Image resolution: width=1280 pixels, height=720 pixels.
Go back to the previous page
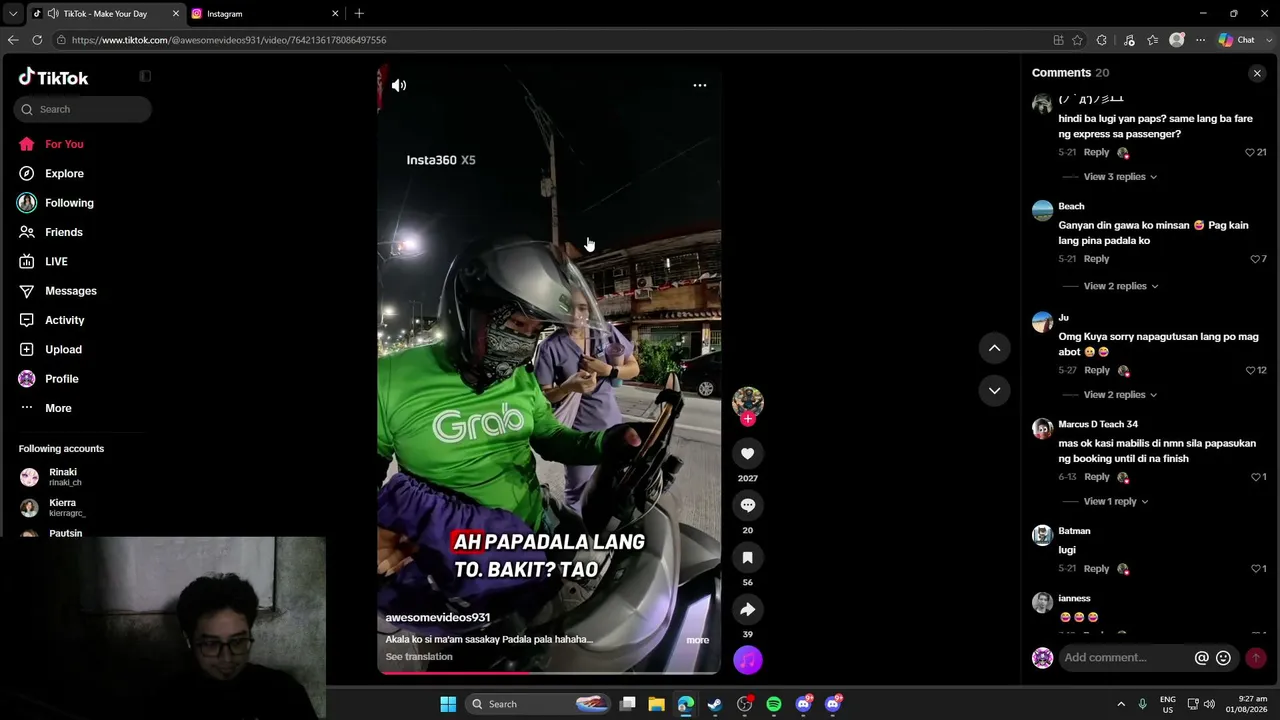13,40
